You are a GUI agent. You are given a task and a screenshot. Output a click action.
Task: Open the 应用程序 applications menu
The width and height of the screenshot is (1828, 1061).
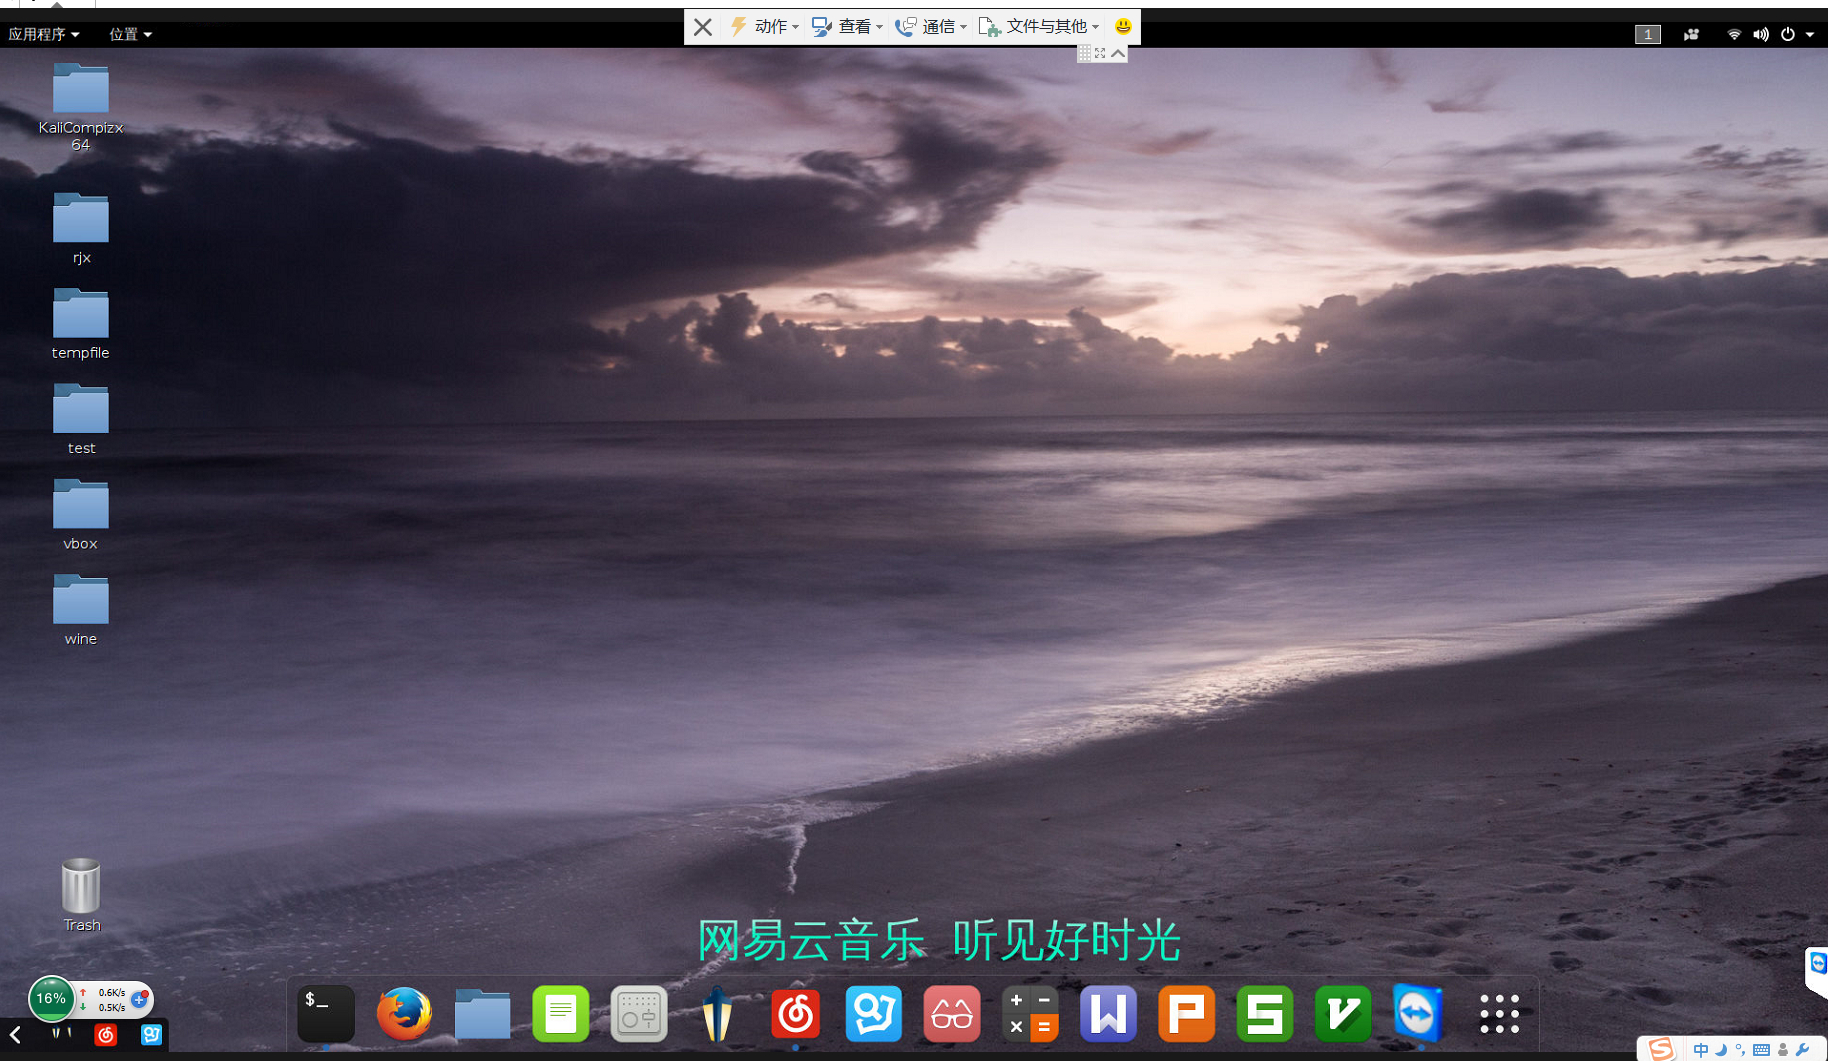[x=44, y=34]
